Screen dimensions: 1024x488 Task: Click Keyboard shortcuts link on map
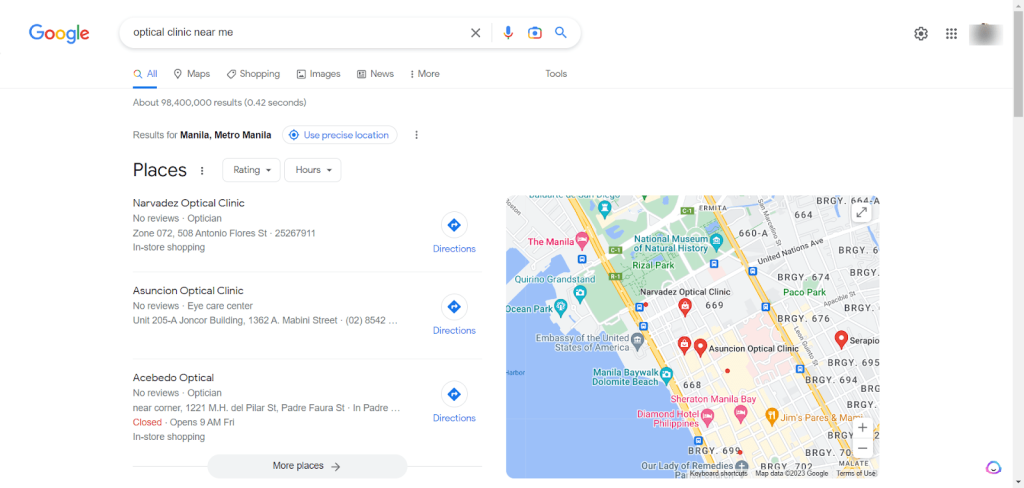(718, 474)
